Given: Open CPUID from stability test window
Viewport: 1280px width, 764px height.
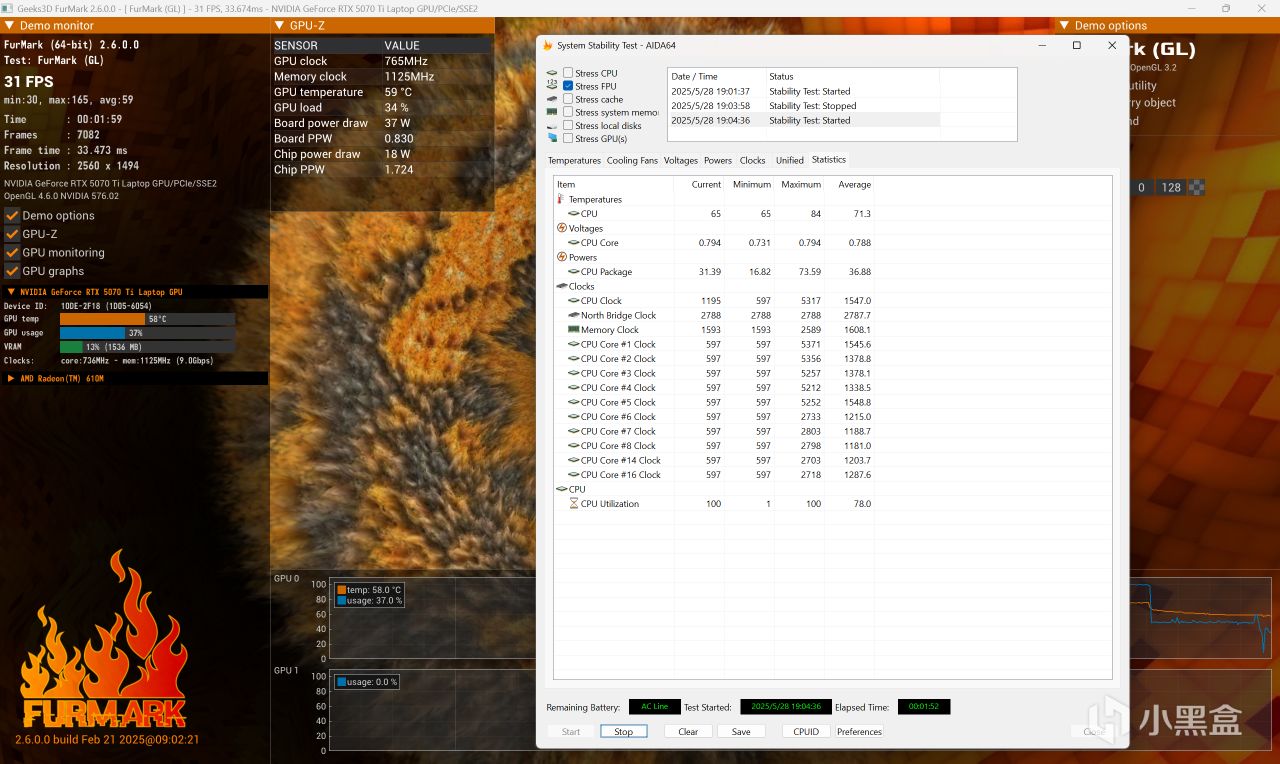Looking at the screenshot, I should pos(806,731).
